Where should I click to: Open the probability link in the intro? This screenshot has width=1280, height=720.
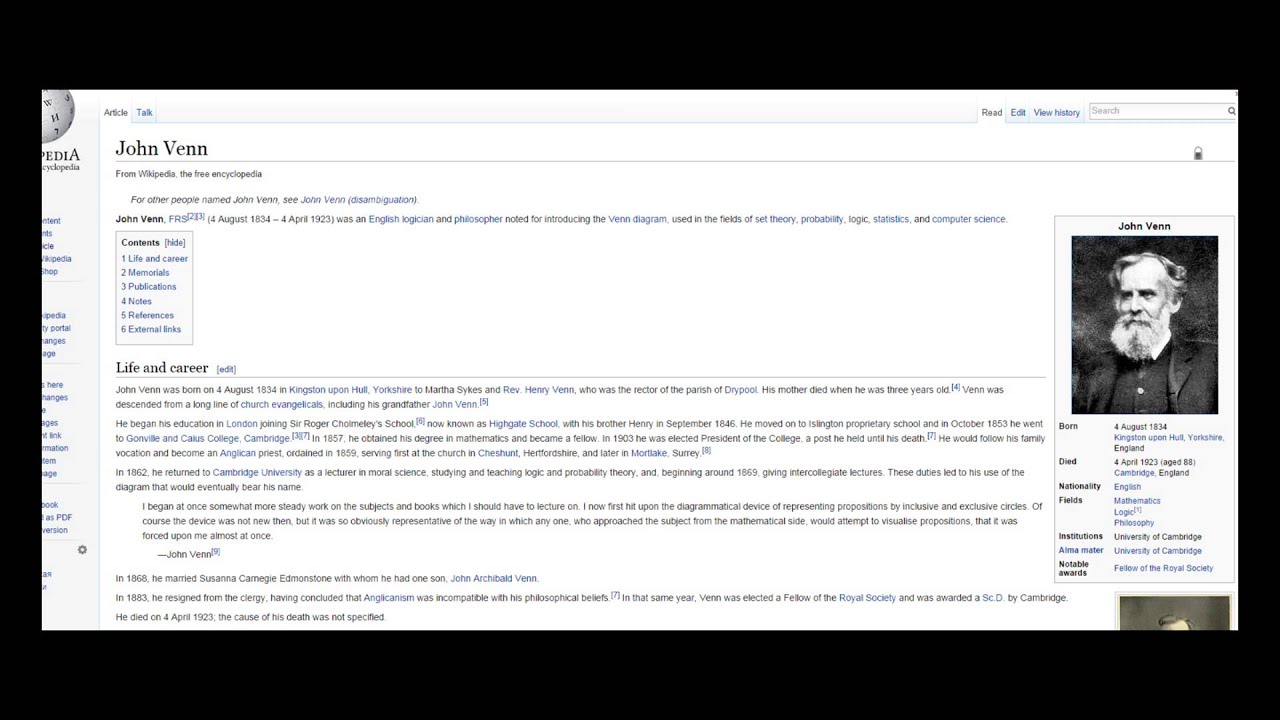pos(822,220)
